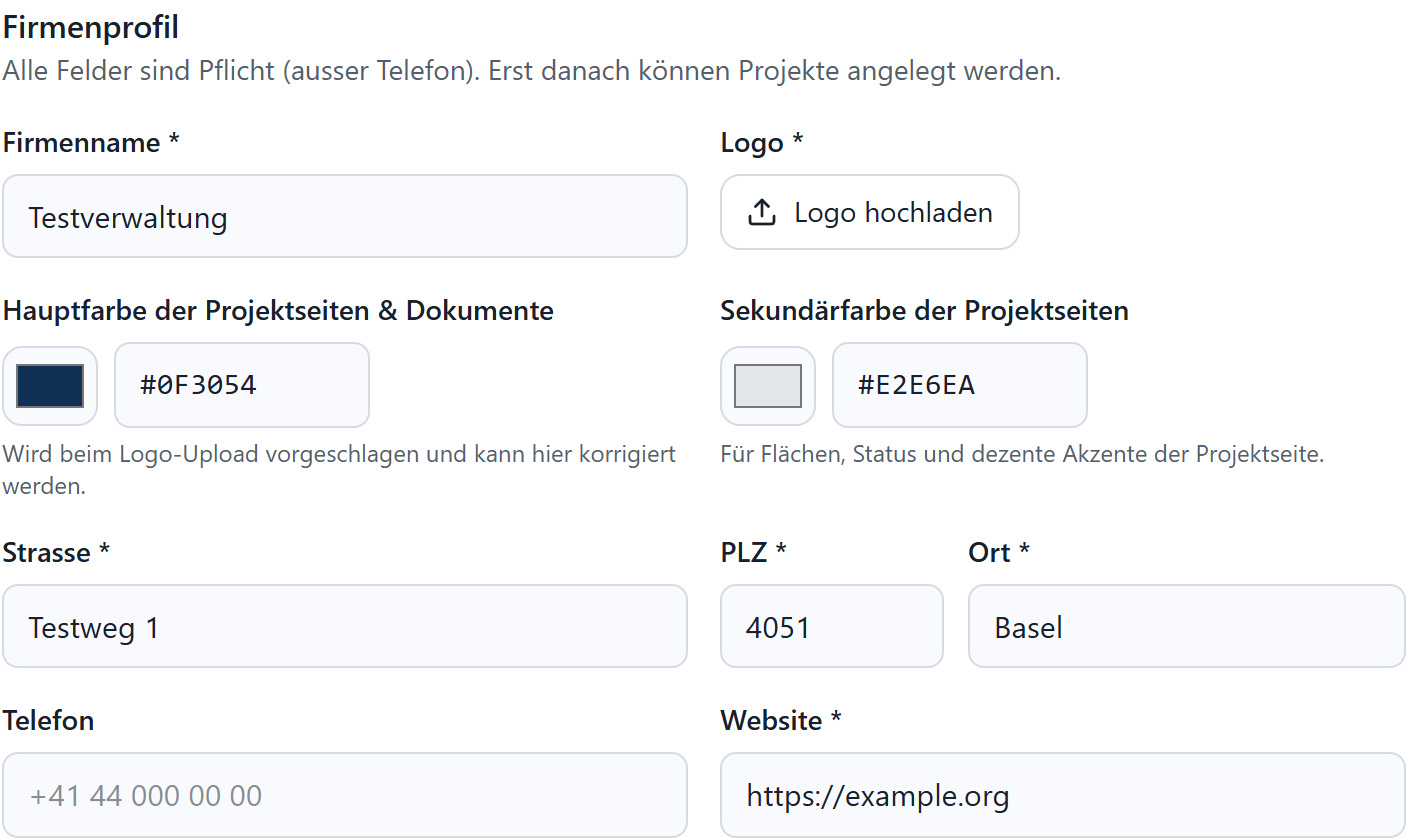Viewport: 1408px width, 838px height.
Task: Click the Telefon label
Action: coord(49,721)
